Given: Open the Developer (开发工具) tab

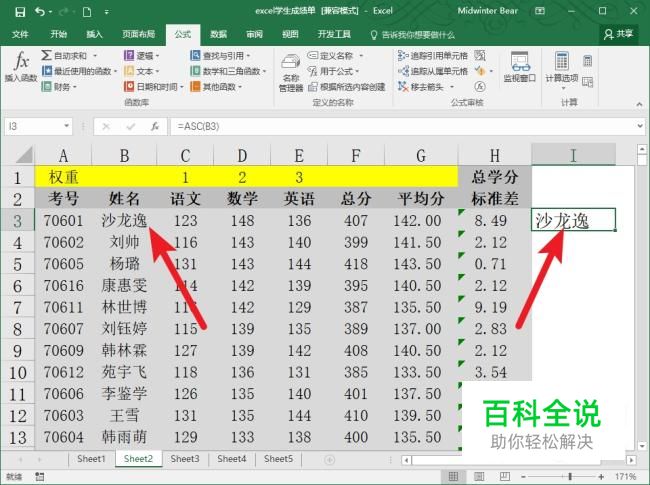Looking at the screenshot, I should (x=334, y=34).
